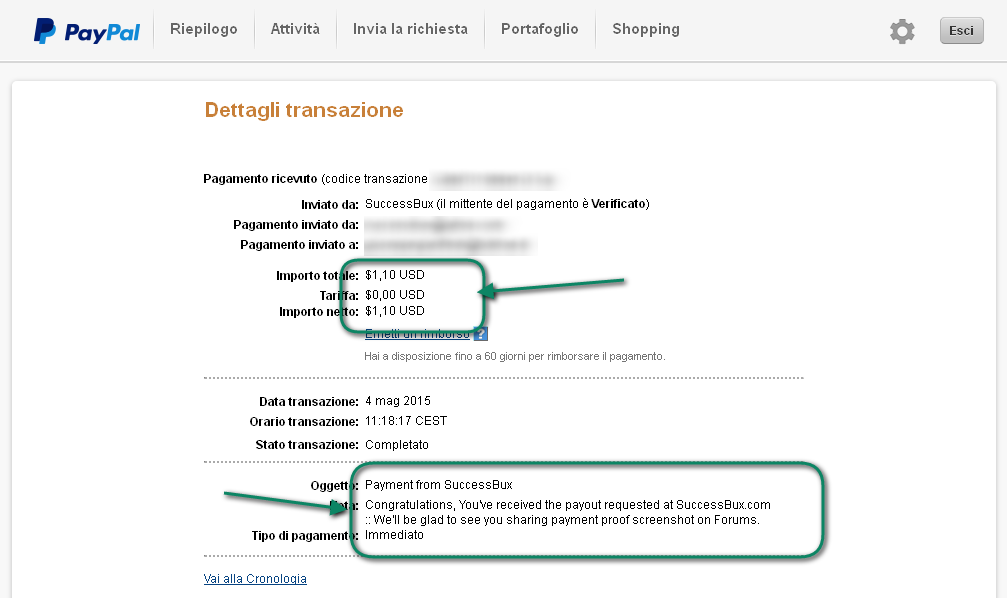
Task: Select the Congratulations note text line
Action: pos(568,505)
